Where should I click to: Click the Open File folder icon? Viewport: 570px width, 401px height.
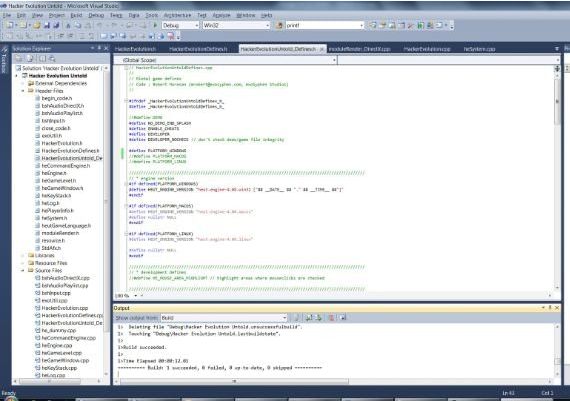click(37, 25)
